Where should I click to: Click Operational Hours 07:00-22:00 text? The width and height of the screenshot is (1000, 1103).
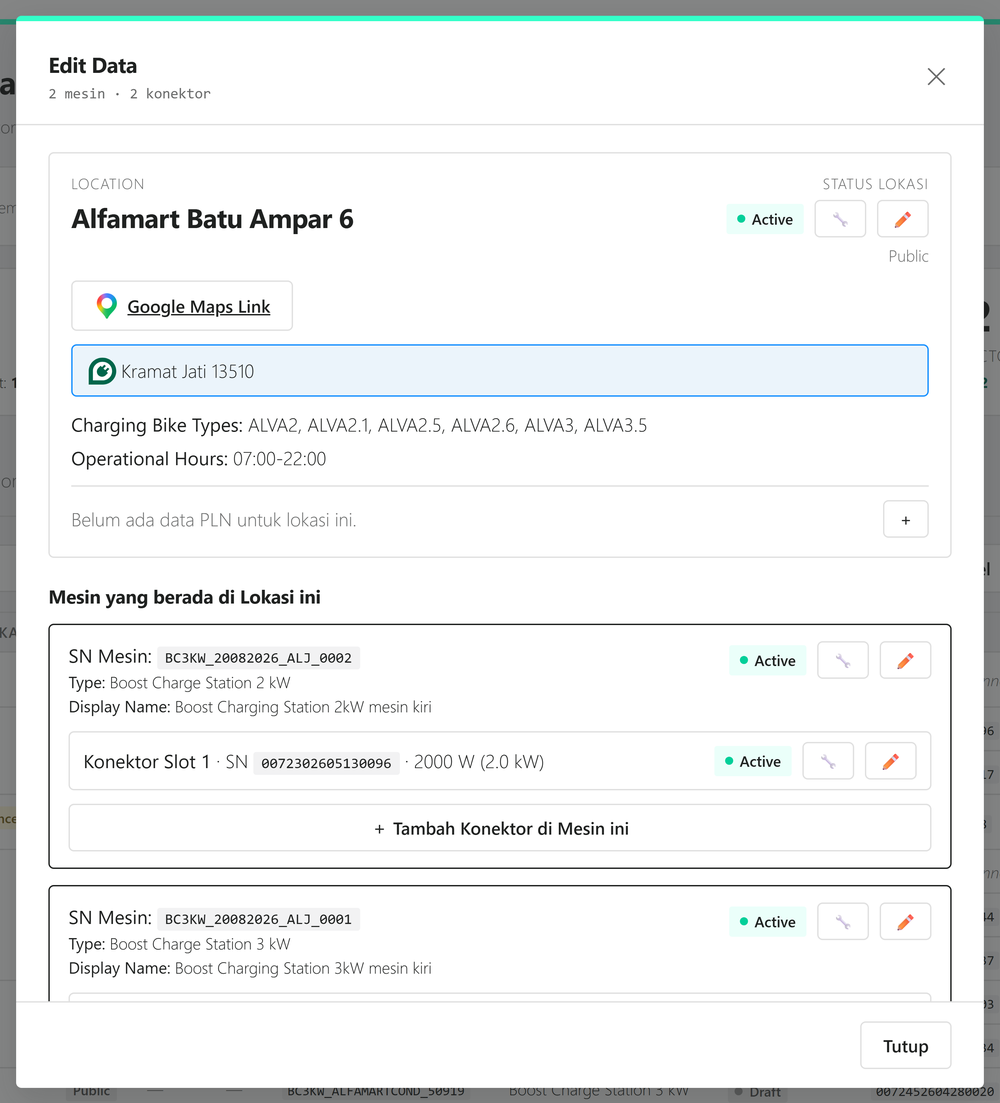(x=198, y=459)
